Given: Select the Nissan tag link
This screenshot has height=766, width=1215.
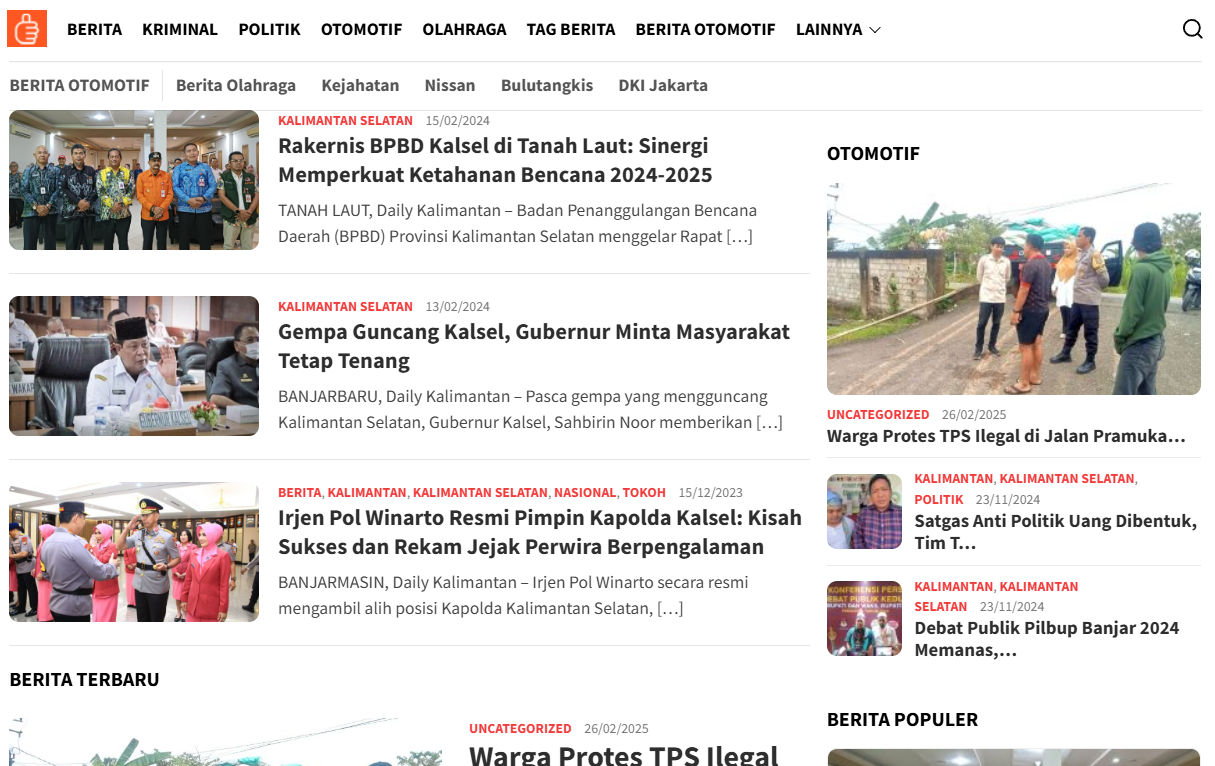Looking at the screenshot, I should (x=450, y=85).
